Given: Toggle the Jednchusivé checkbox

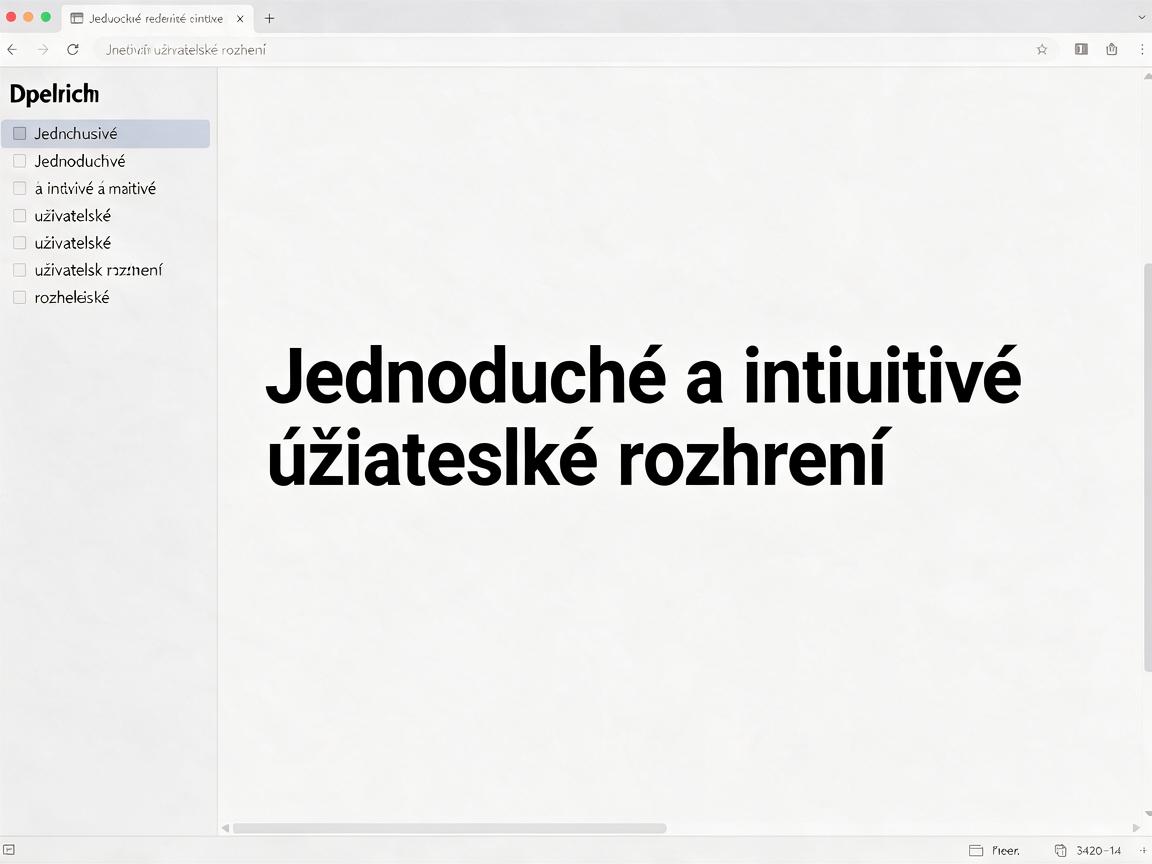Looking at the screenshot, I should pos(20,134).
